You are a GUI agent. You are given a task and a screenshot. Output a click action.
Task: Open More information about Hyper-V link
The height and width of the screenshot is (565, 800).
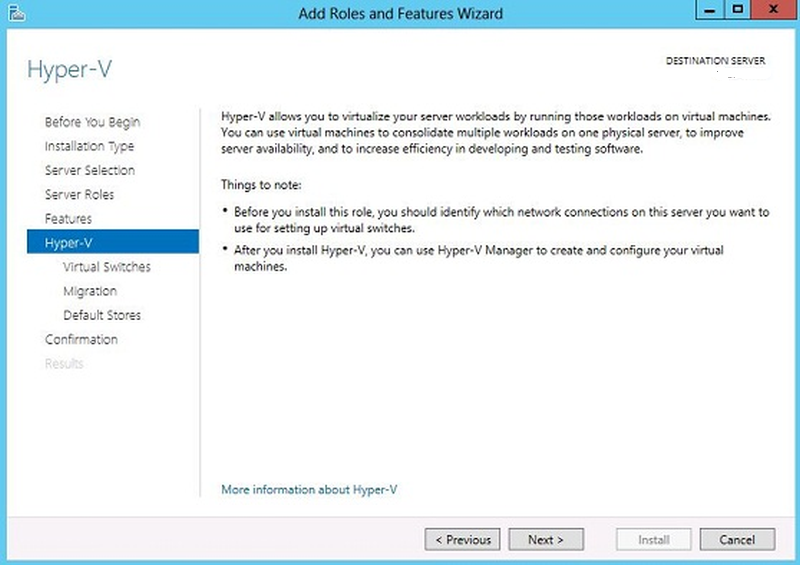(309, 490)
